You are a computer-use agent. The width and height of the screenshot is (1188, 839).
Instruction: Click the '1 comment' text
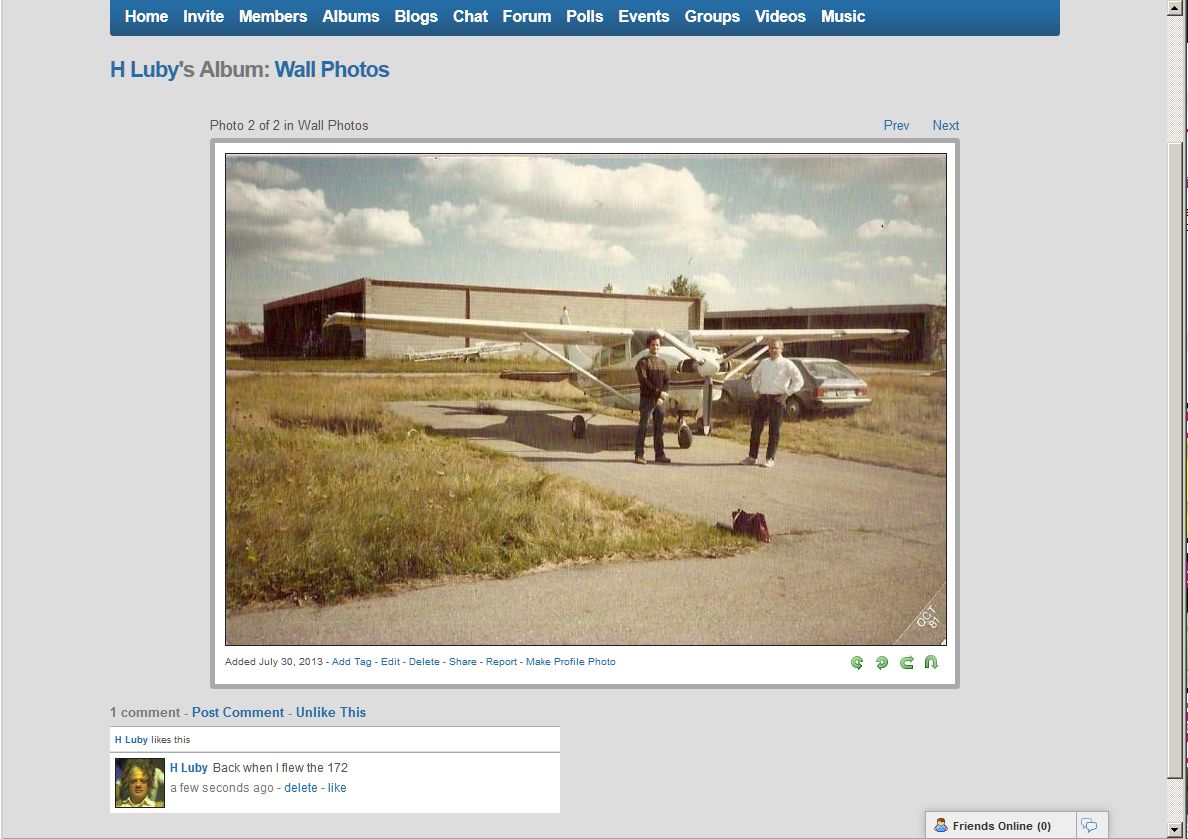coord(145,712)
